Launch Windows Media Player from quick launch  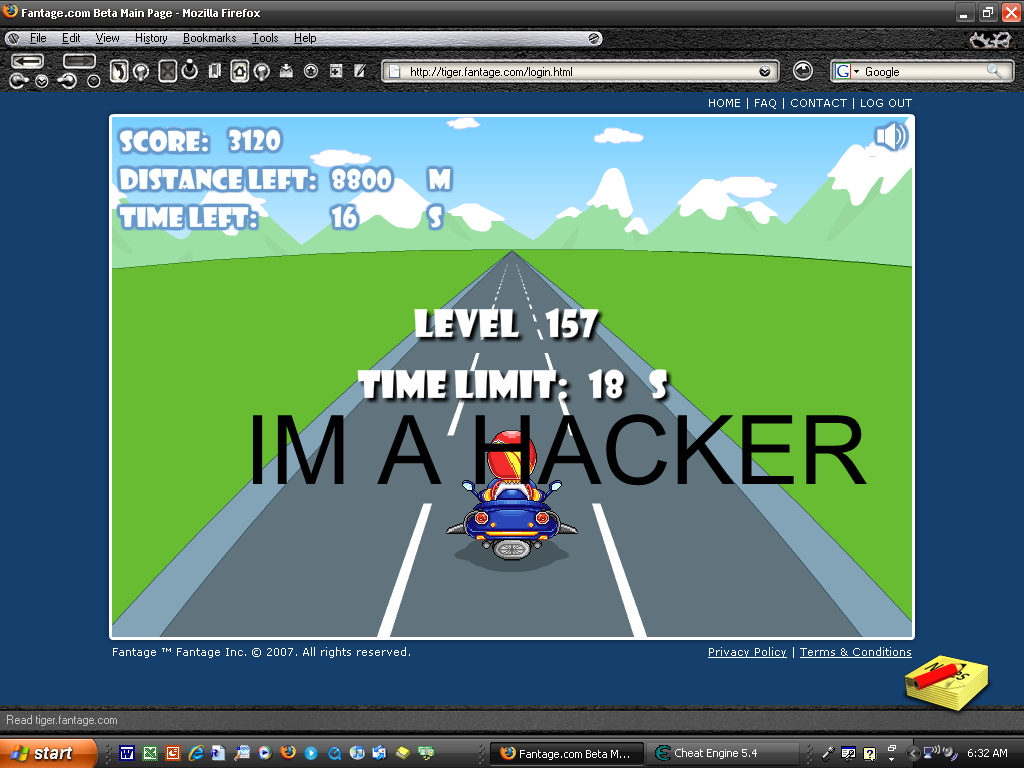pos(264,753)
